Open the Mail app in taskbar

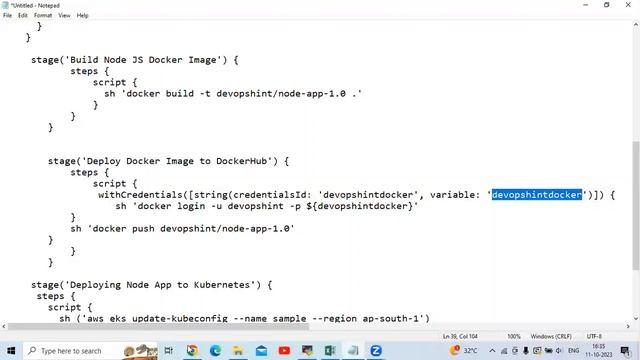pyautogui.click(x=261, y=351)
